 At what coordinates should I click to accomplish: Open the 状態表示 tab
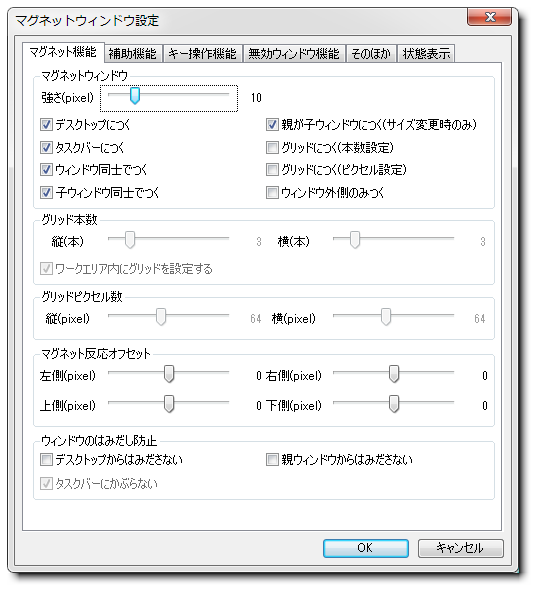426,54
